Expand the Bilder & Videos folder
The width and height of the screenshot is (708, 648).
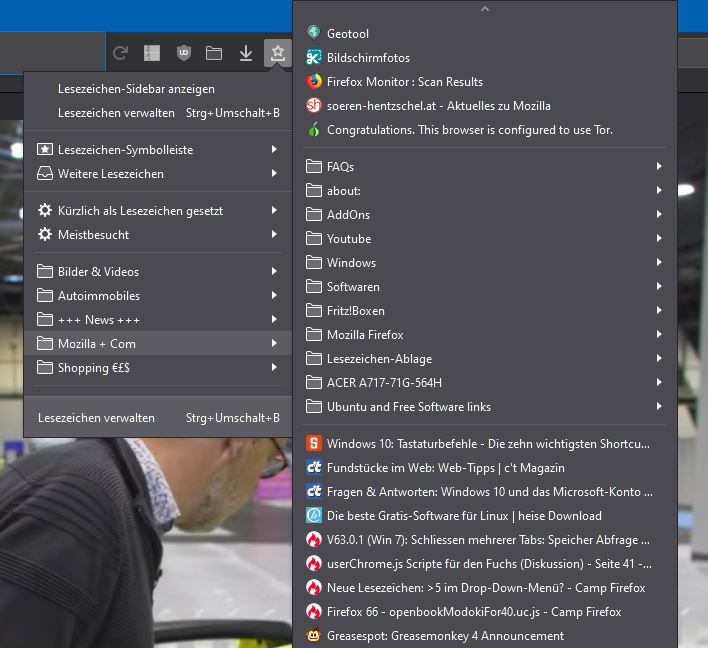(158, 271)
